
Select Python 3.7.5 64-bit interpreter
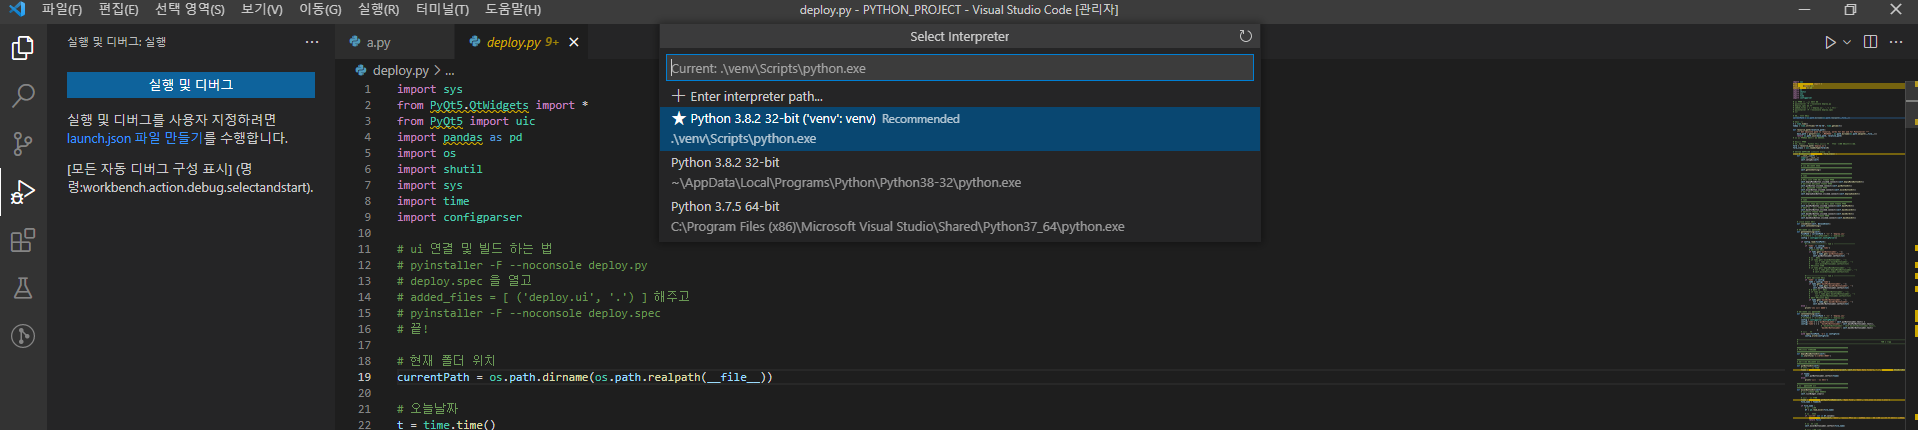960,217
